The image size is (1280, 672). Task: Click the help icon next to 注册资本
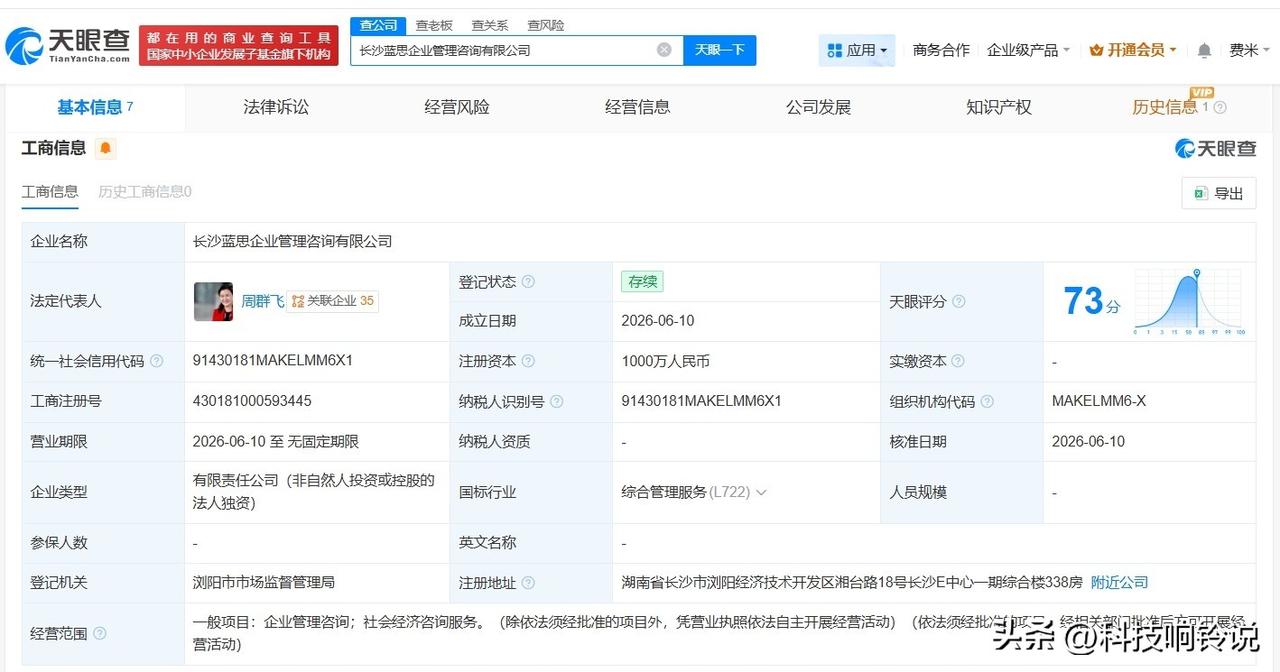point(528,361)
